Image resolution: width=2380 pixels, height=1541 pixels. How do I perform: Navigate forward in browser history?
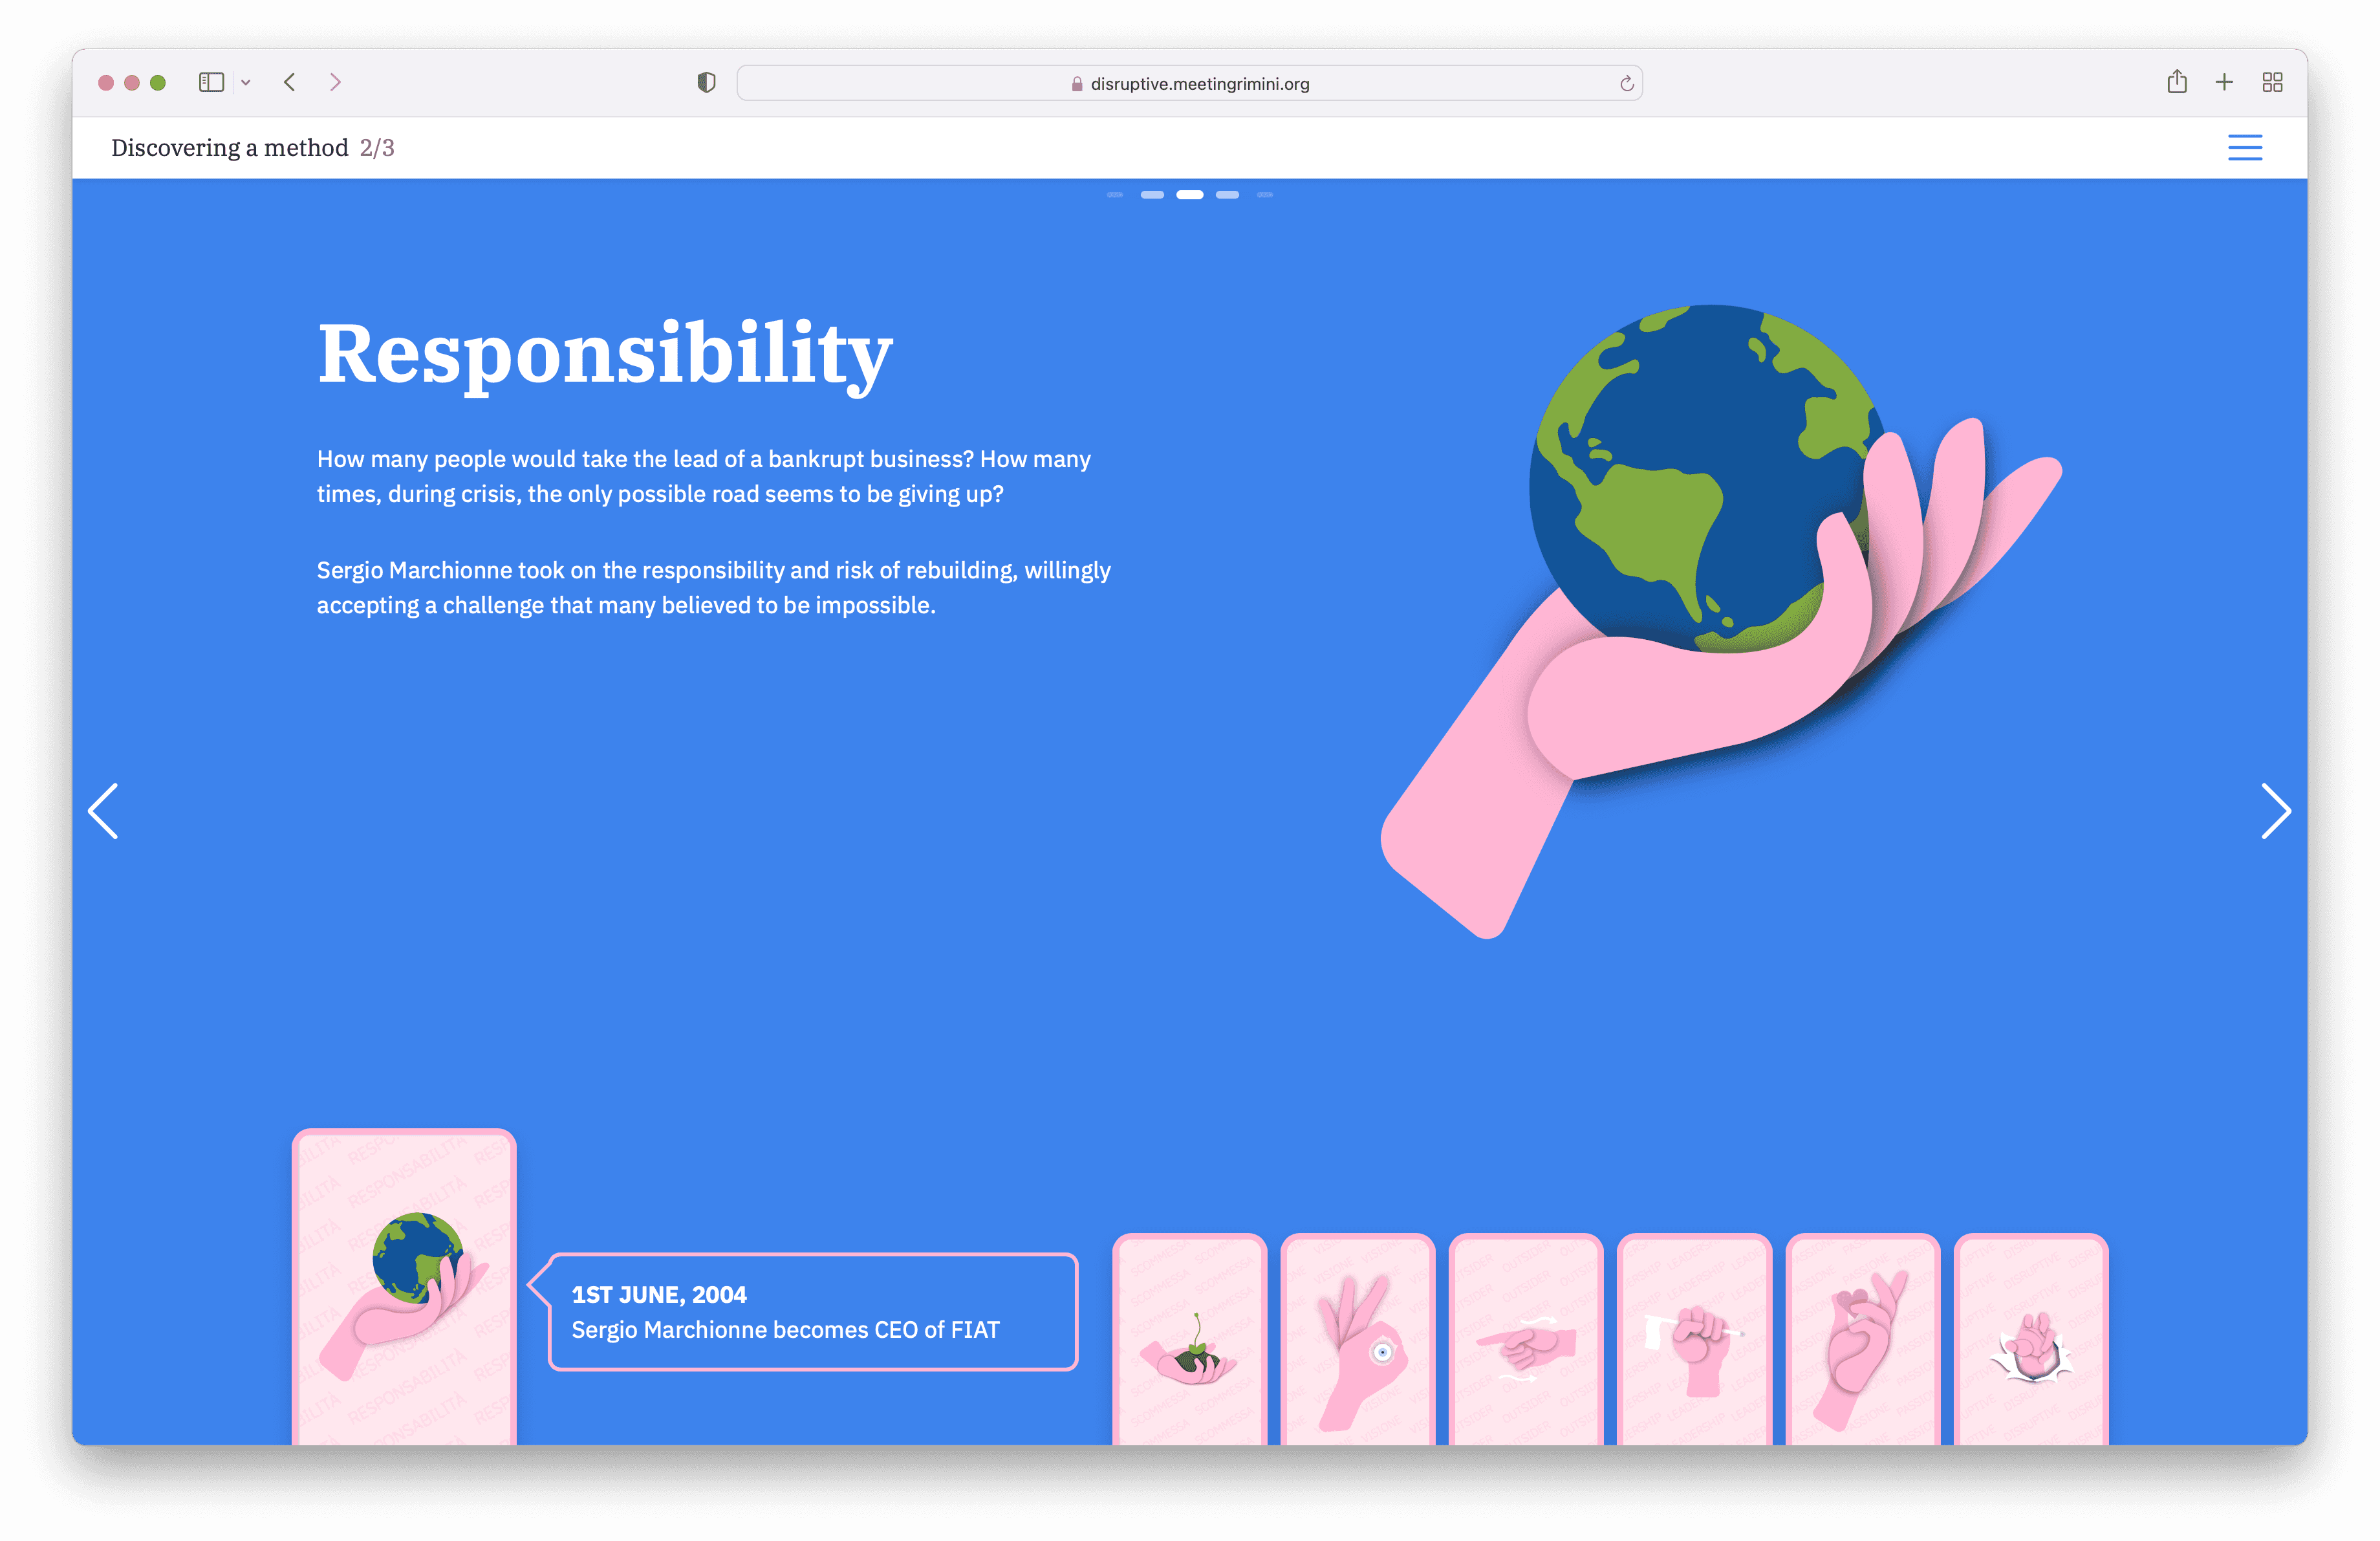point(335,82)
